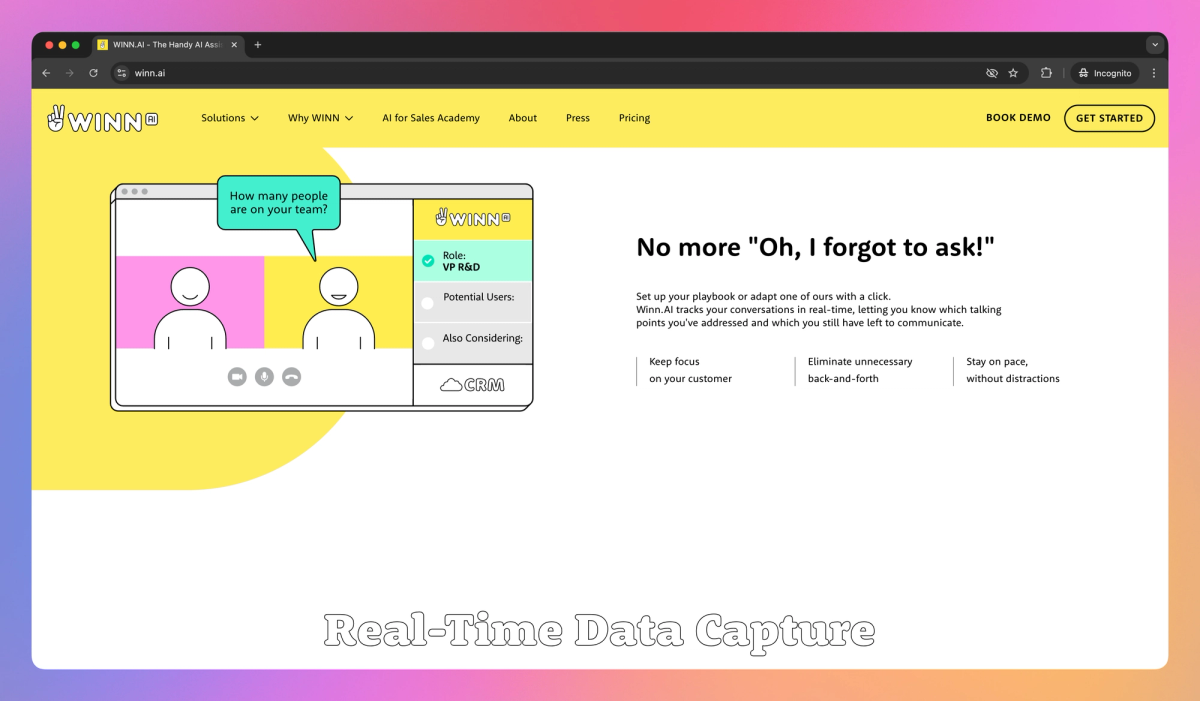Go to the About page
Screen dimensions: 1200x701
tap(523, 118)
